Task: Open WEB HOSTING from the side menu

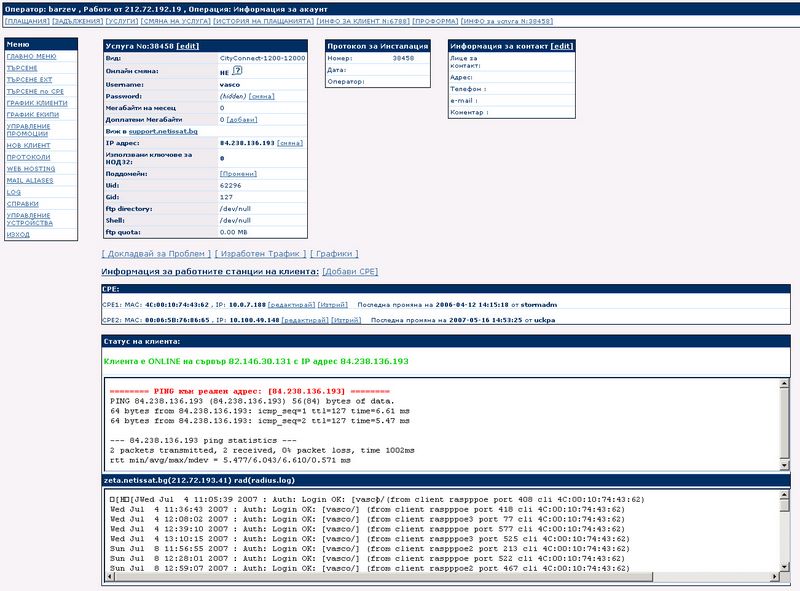Action: [31, 169]
